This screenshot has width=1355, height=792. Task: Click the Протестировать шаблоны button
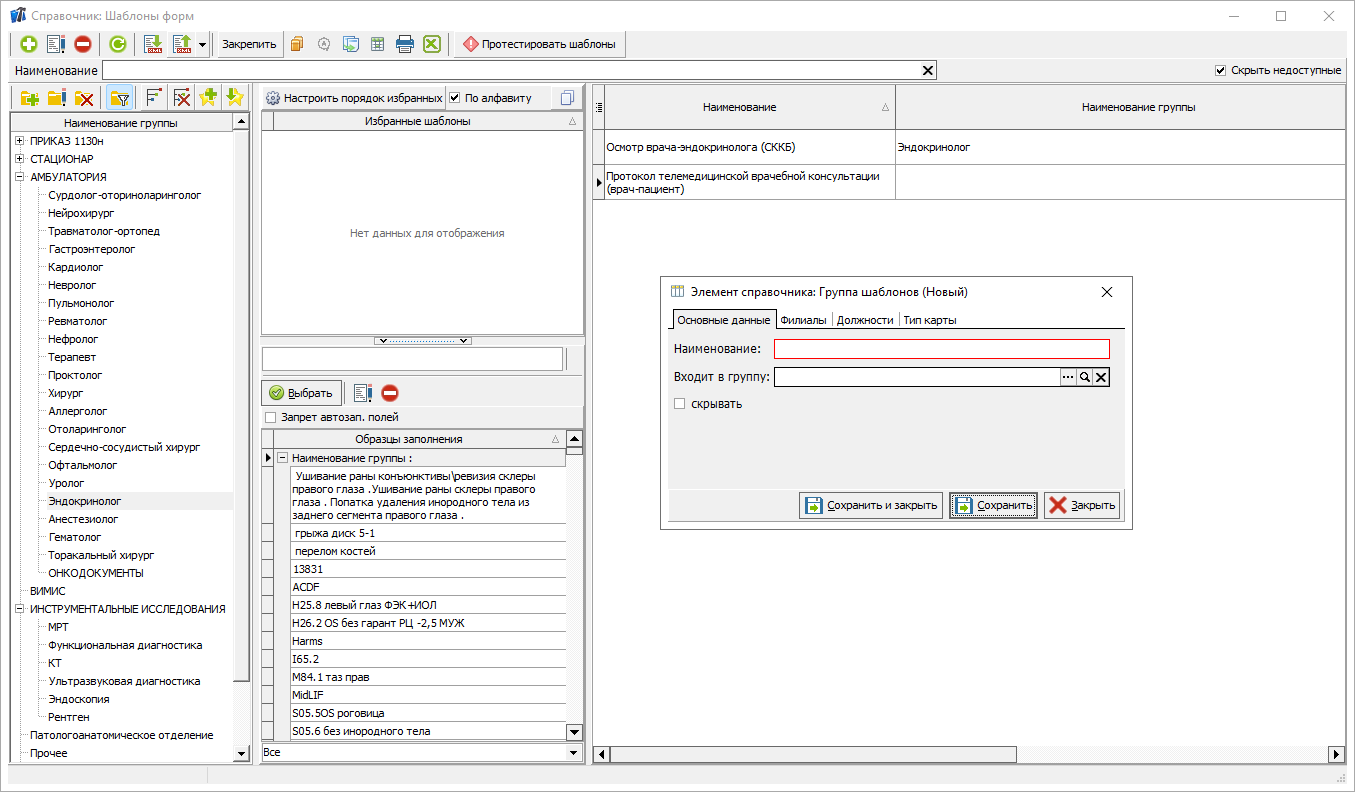(x=540, y=44)
